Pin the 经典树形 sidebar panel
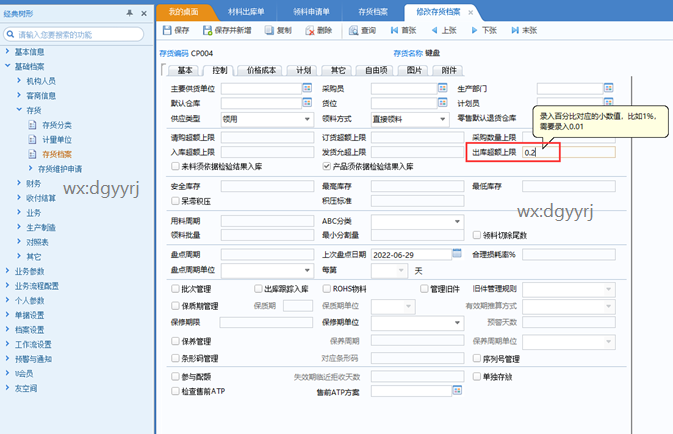673x434 pixels. pos(130,13)
